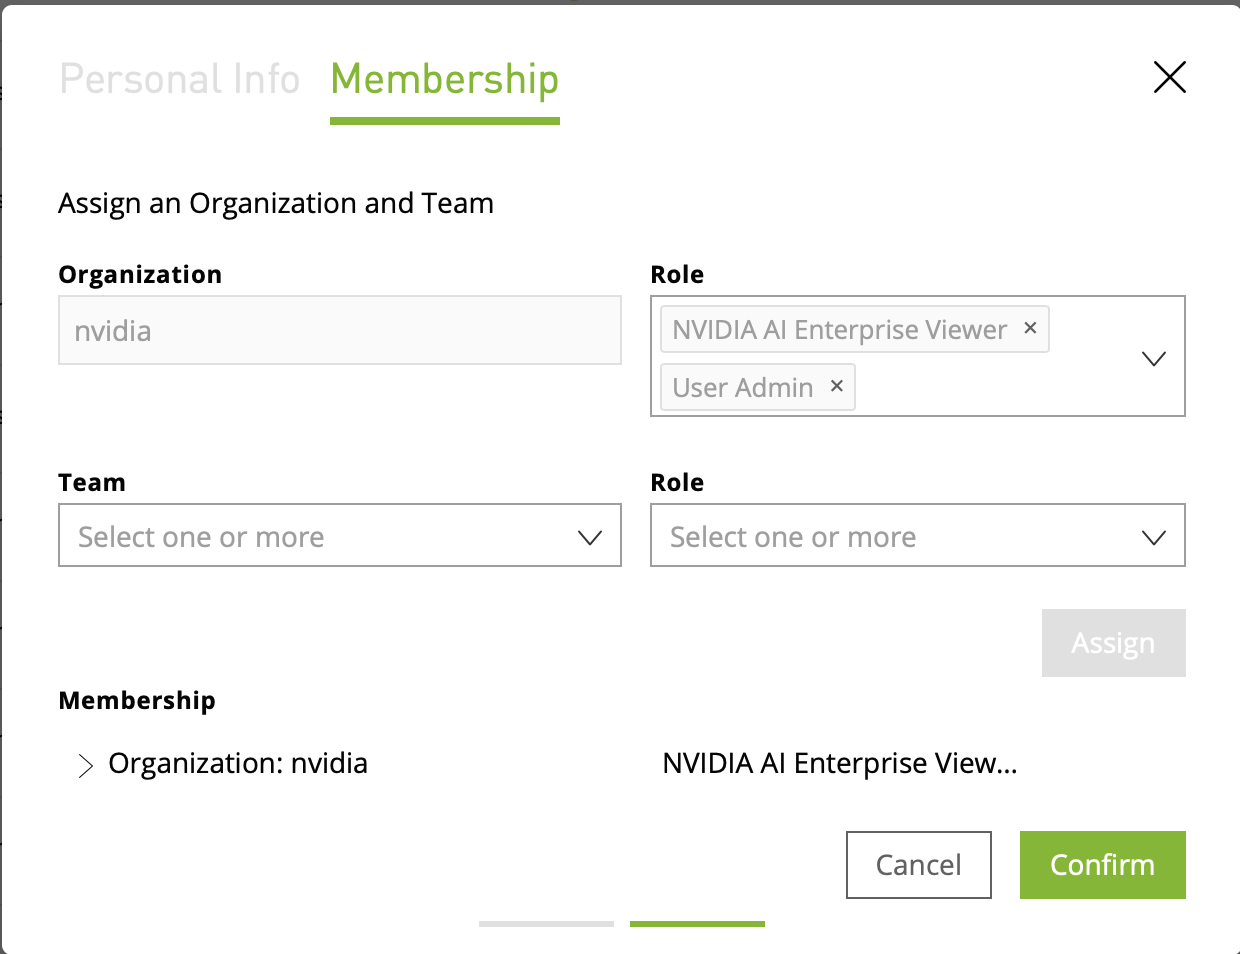
Task: Confirm the membership assignment
Action: click(x=1102, y=864)
